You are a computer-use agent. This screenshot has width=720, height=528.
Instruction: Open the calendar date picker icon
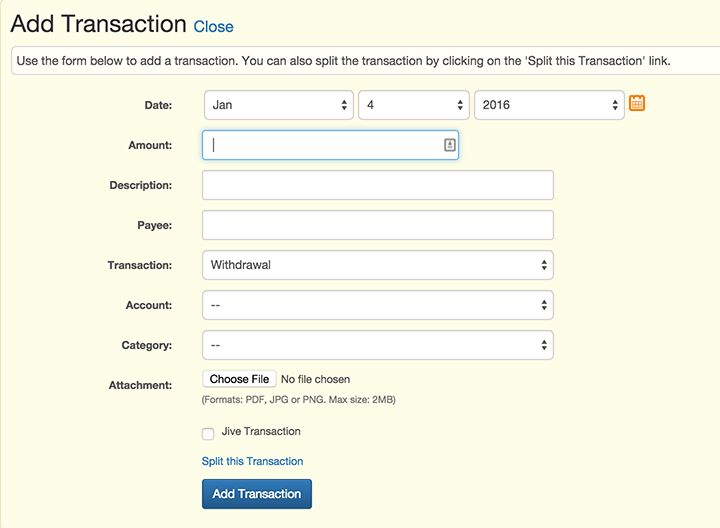pyautogui.click(x=637, y=104)
